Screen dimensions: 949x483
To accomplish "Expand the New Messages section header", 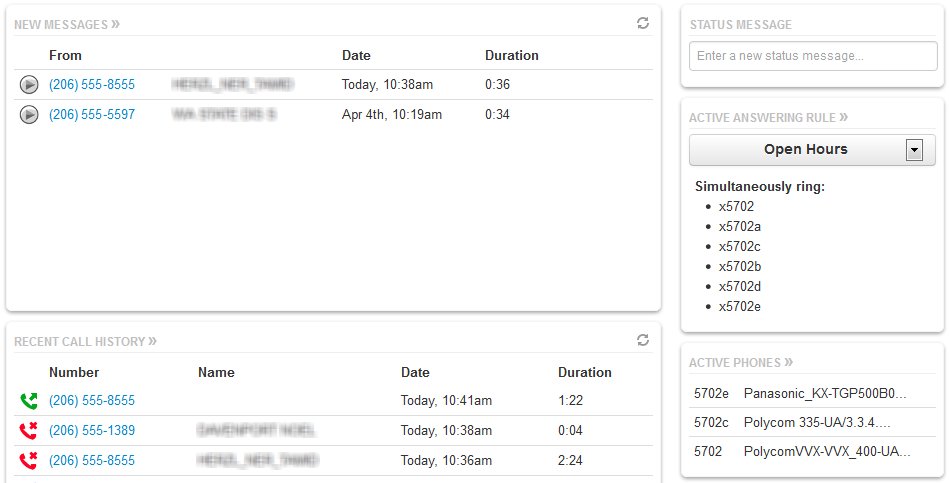I will click(66, 23).
